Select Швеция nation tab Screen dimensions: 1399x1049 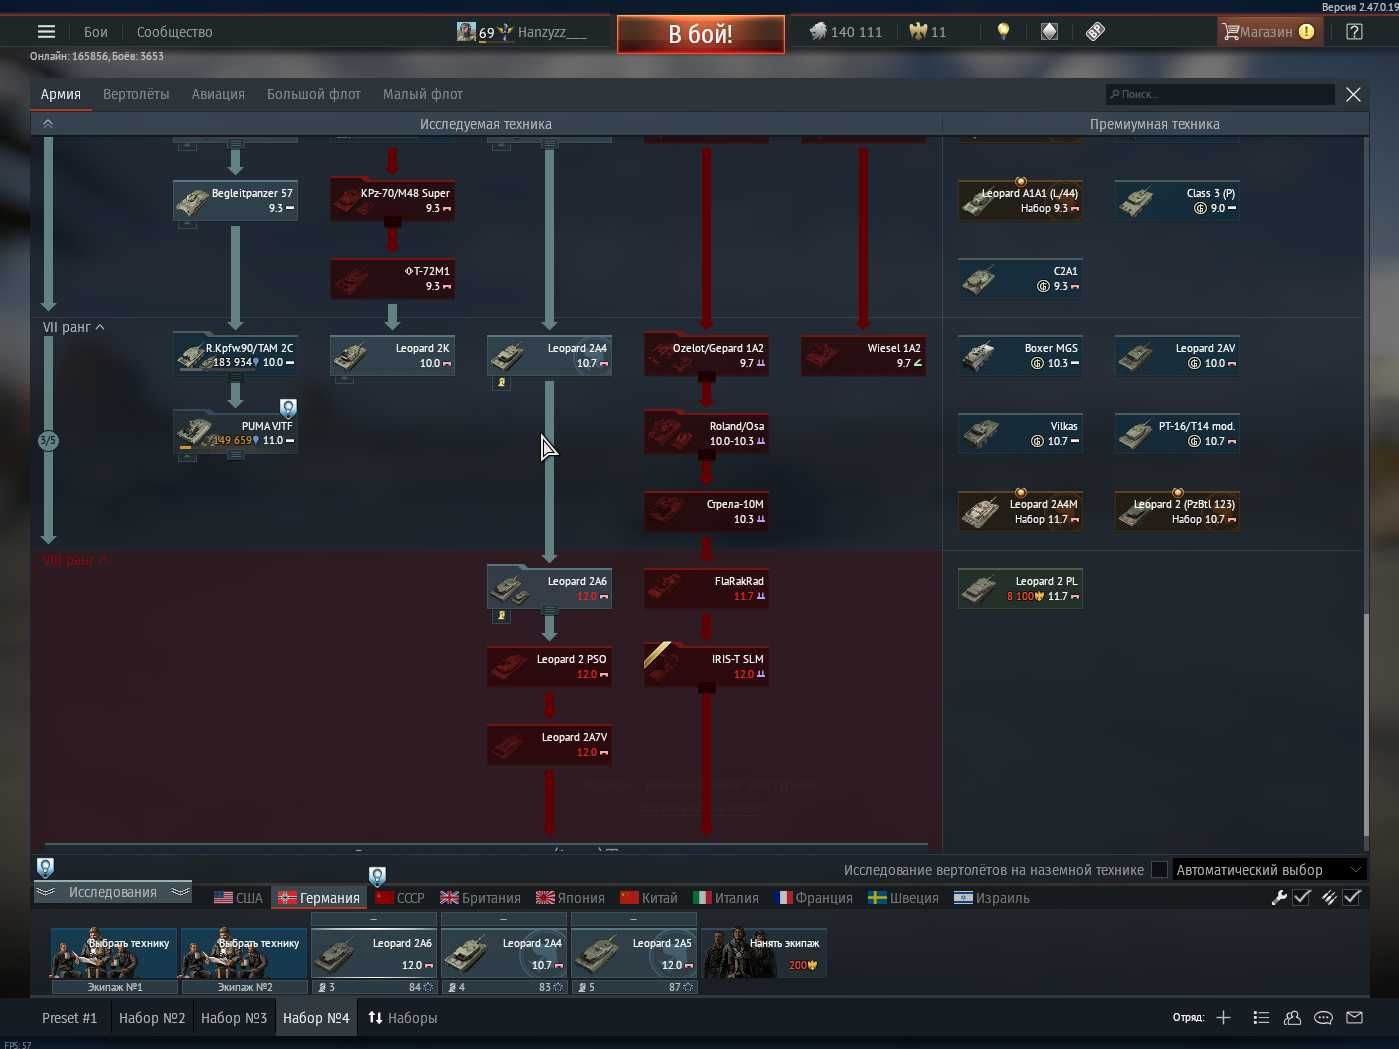[x=903, y=898]
